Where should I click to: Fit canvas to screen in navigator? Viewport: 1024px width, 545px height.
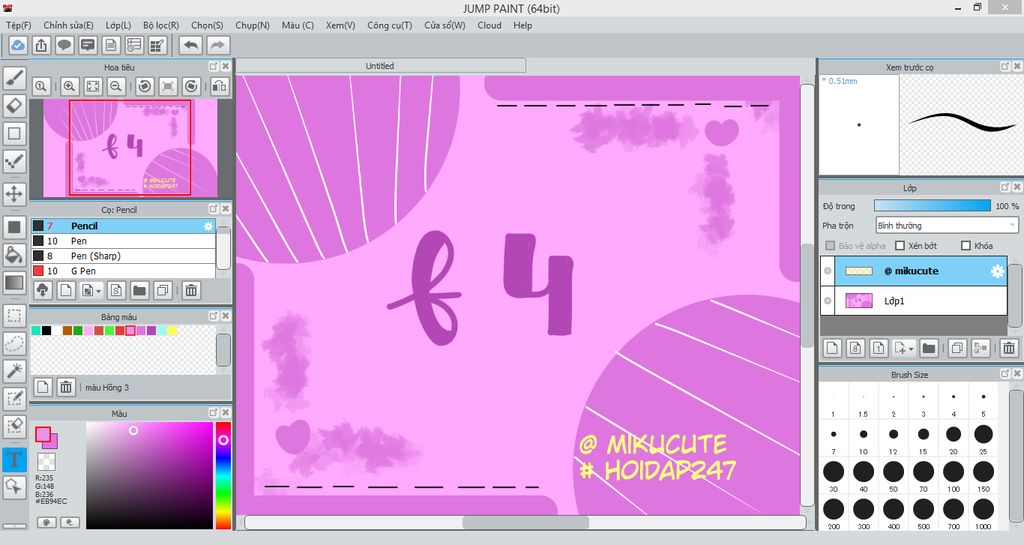93,86
